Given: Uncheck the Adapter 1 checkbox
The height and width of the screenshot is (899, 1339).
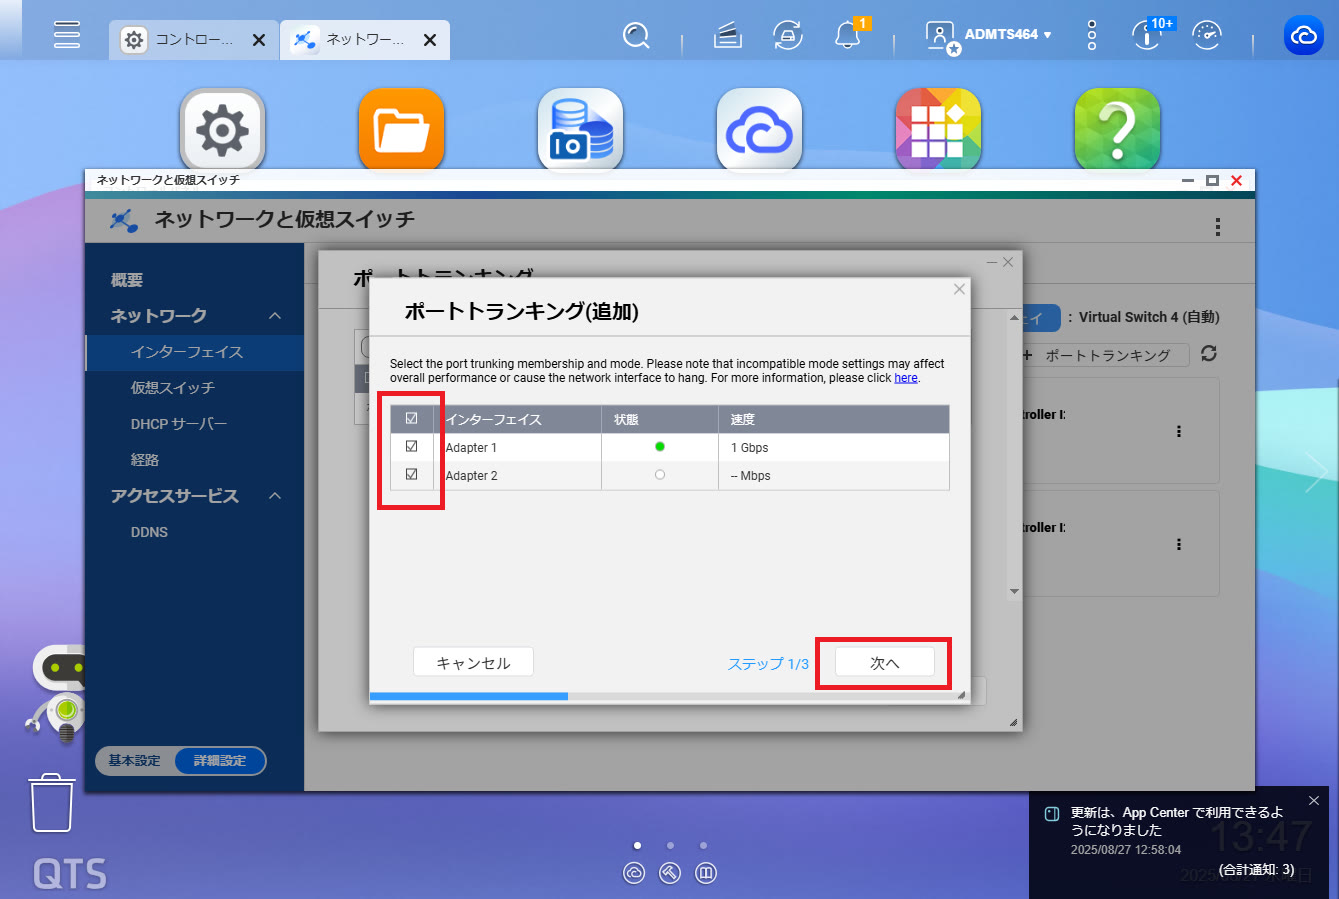Looking at the screenshot, I should coord(411,447).
